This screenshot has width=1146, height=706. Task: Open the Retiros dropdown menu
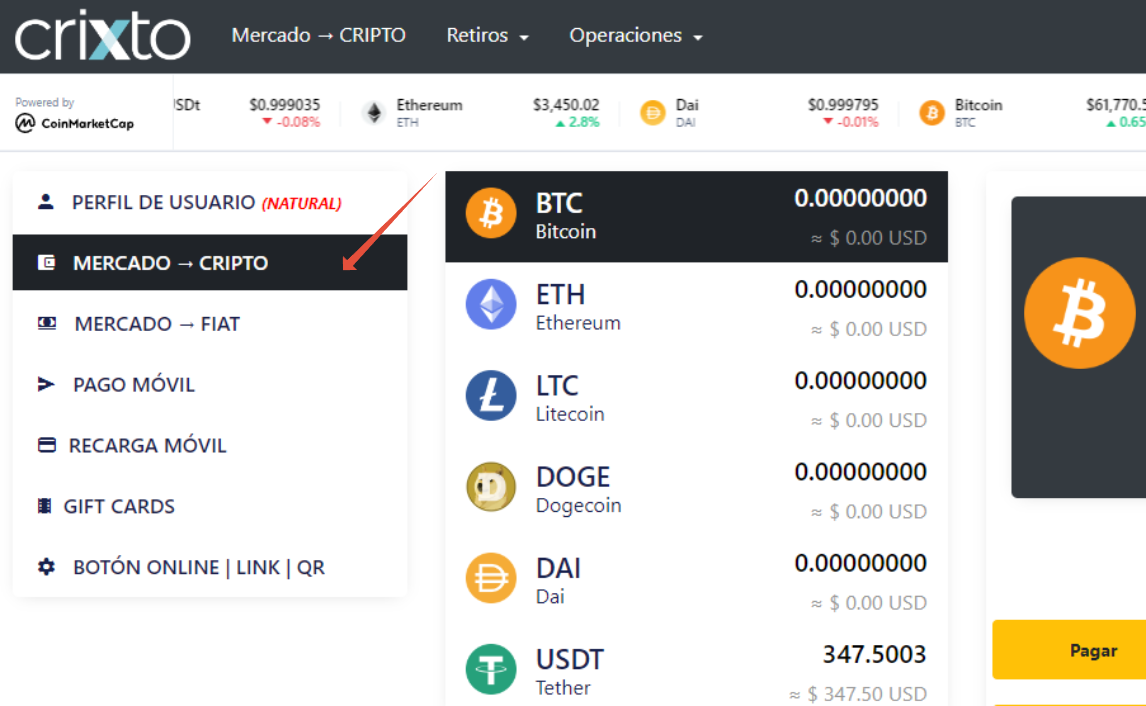(487, 35)
